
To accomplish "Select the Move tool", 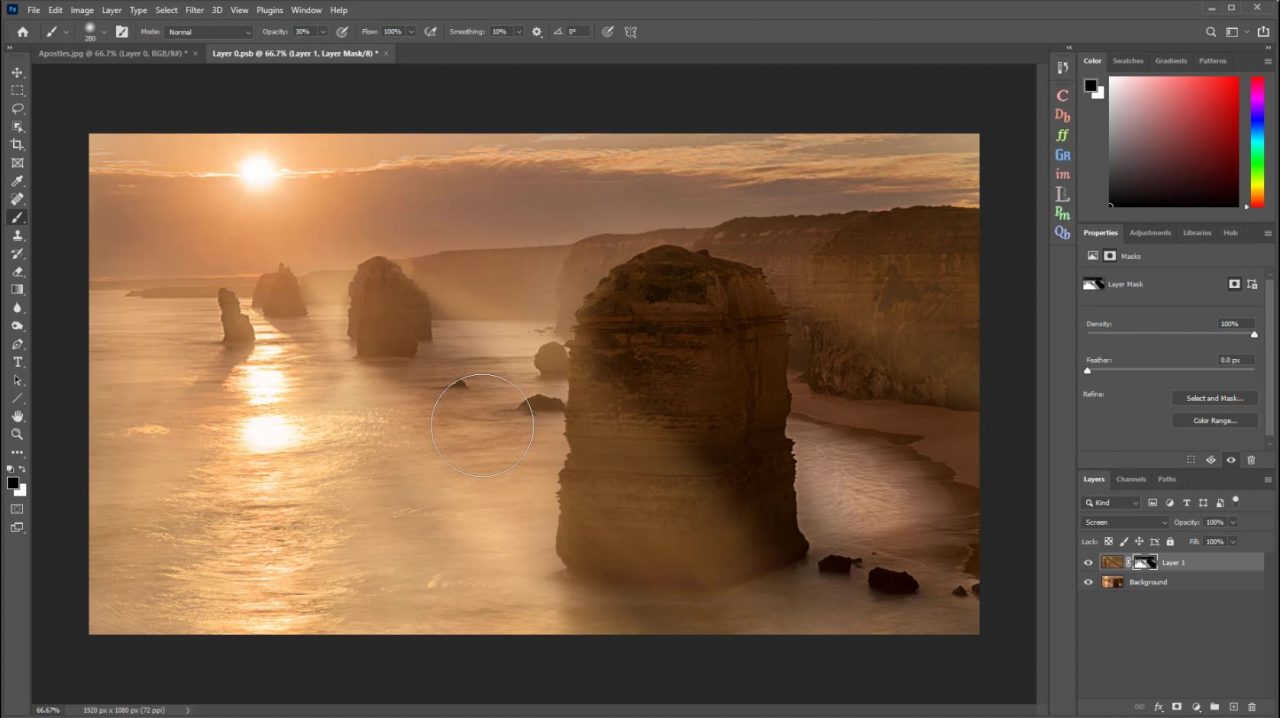I will (16, 72).
